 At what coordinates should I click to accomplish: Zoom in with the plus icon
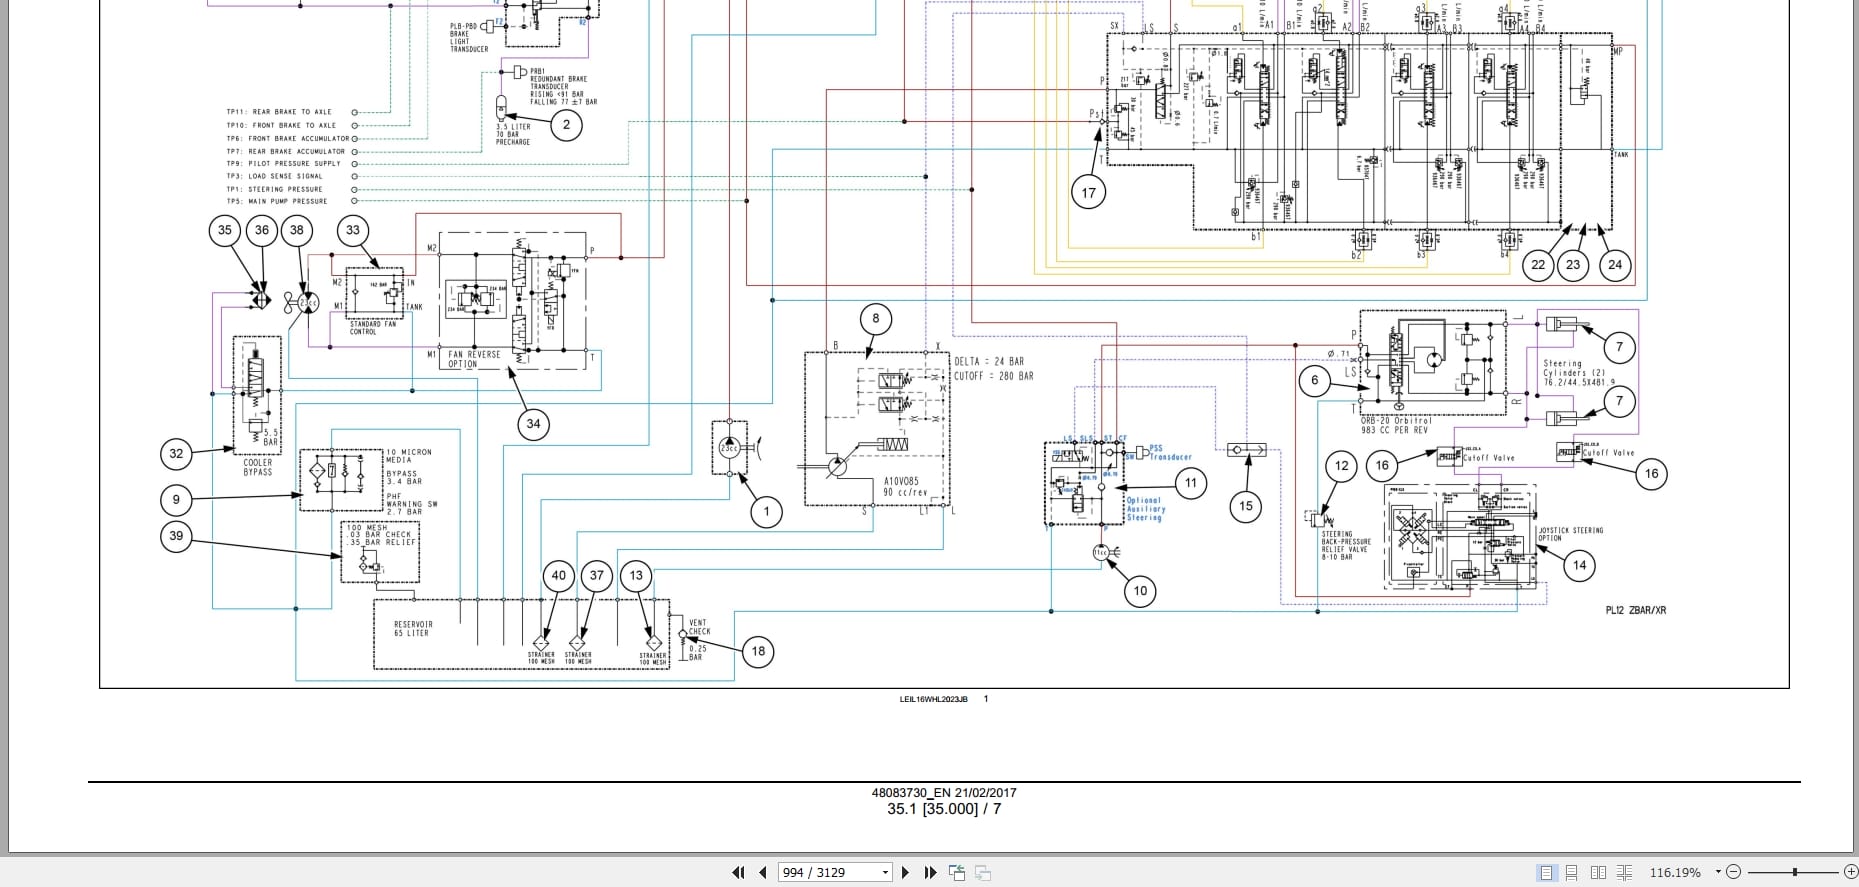1850,872
